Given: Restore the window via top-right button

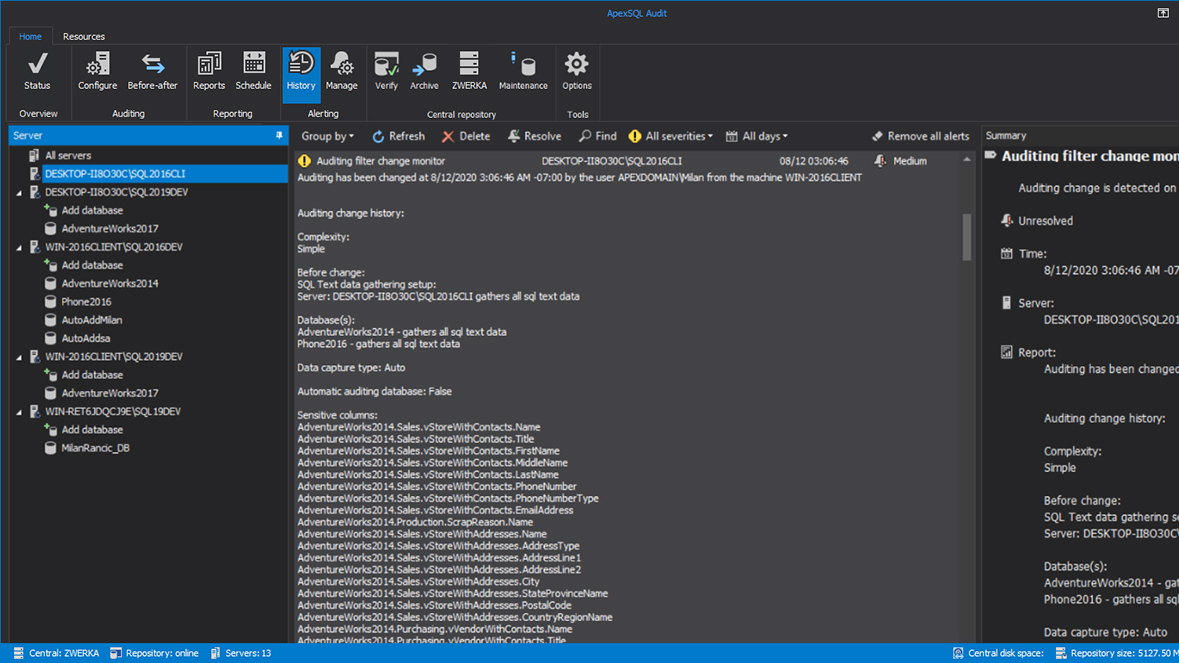Looking at the screenshot, I should point(1162,13).
